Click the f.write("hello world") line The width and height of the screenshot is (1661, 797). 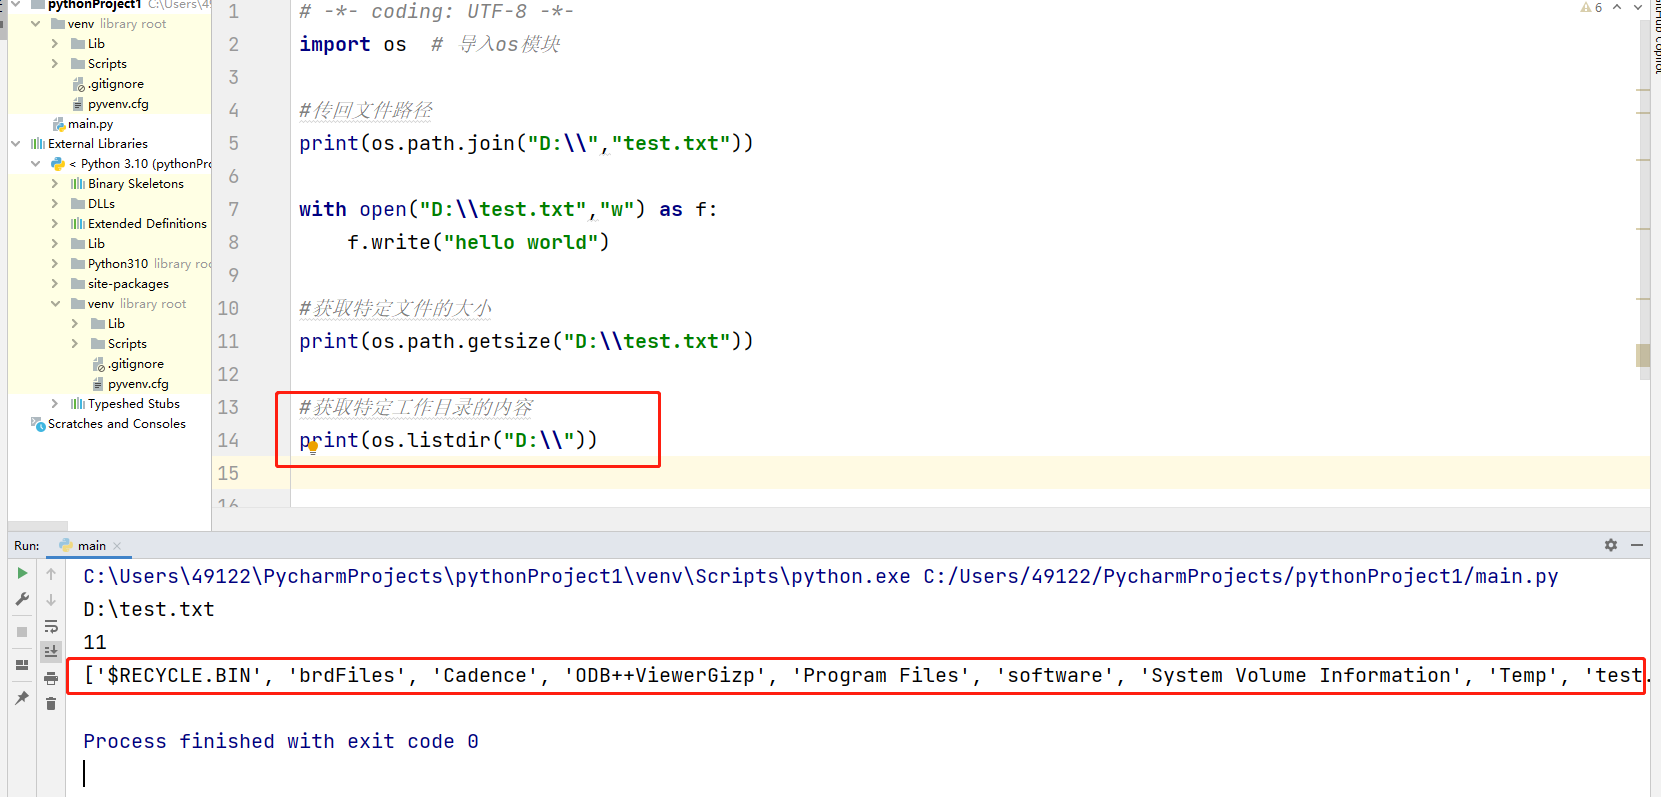click(x=478, y=242)
